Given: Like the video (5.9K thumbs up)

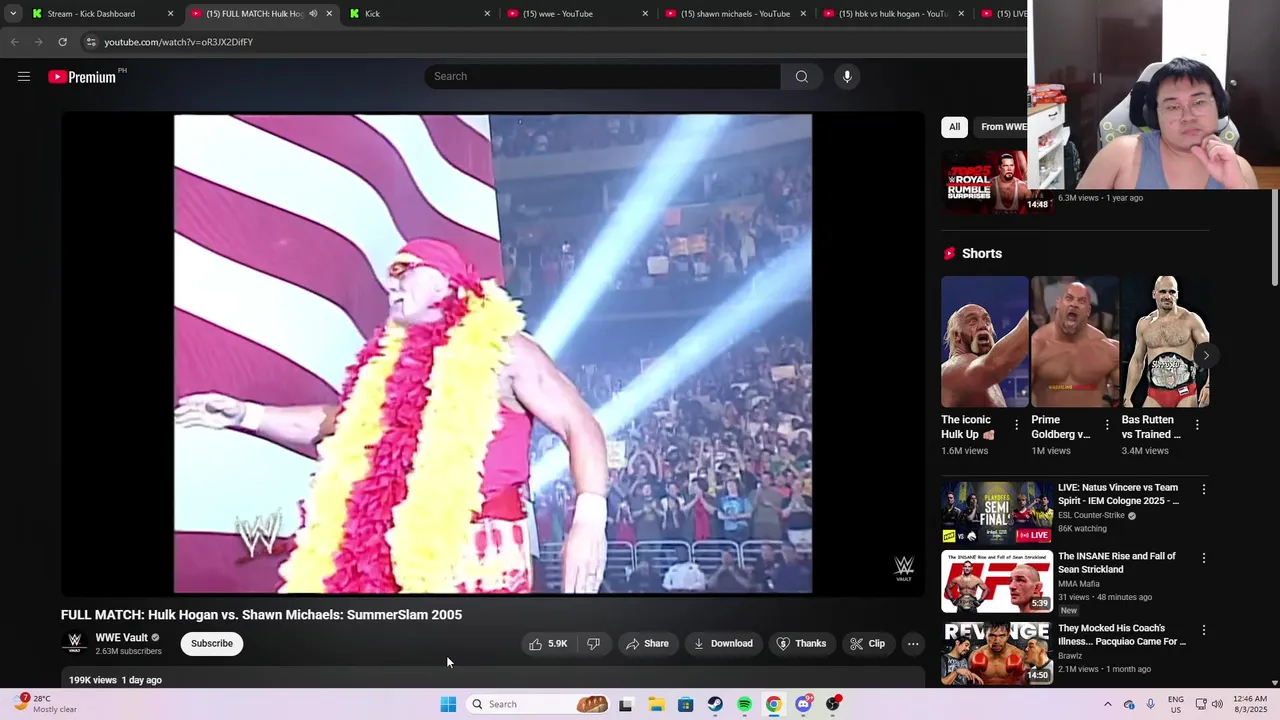Looking at the screenshot, I should point(549,643).
